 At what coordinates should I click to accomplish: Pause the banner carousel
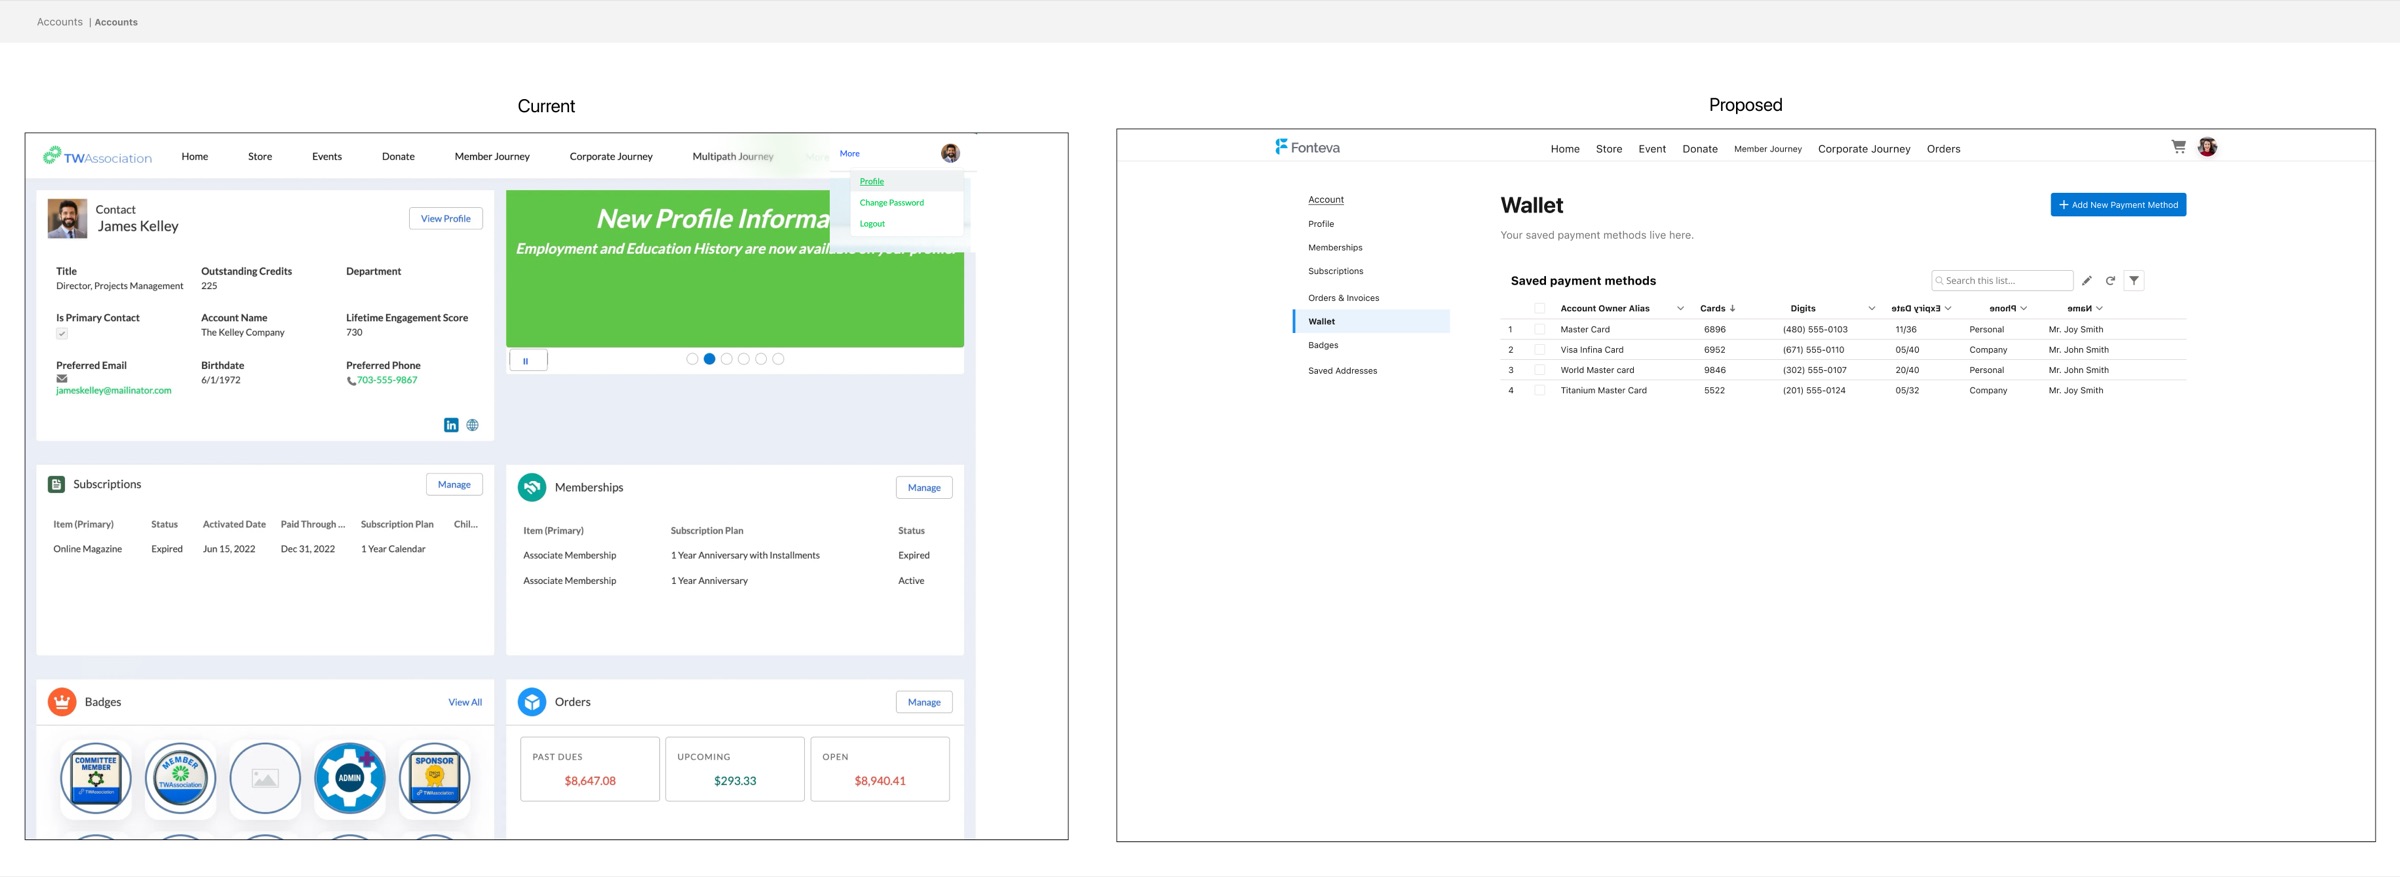pos(528,361)
